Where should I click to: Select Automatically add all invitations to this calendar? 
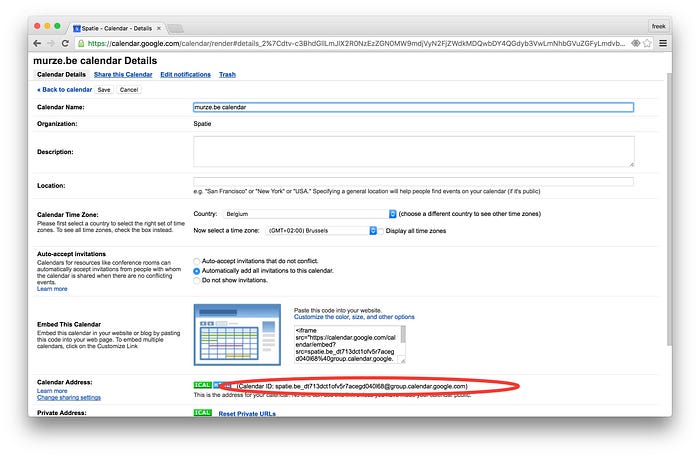196,271
